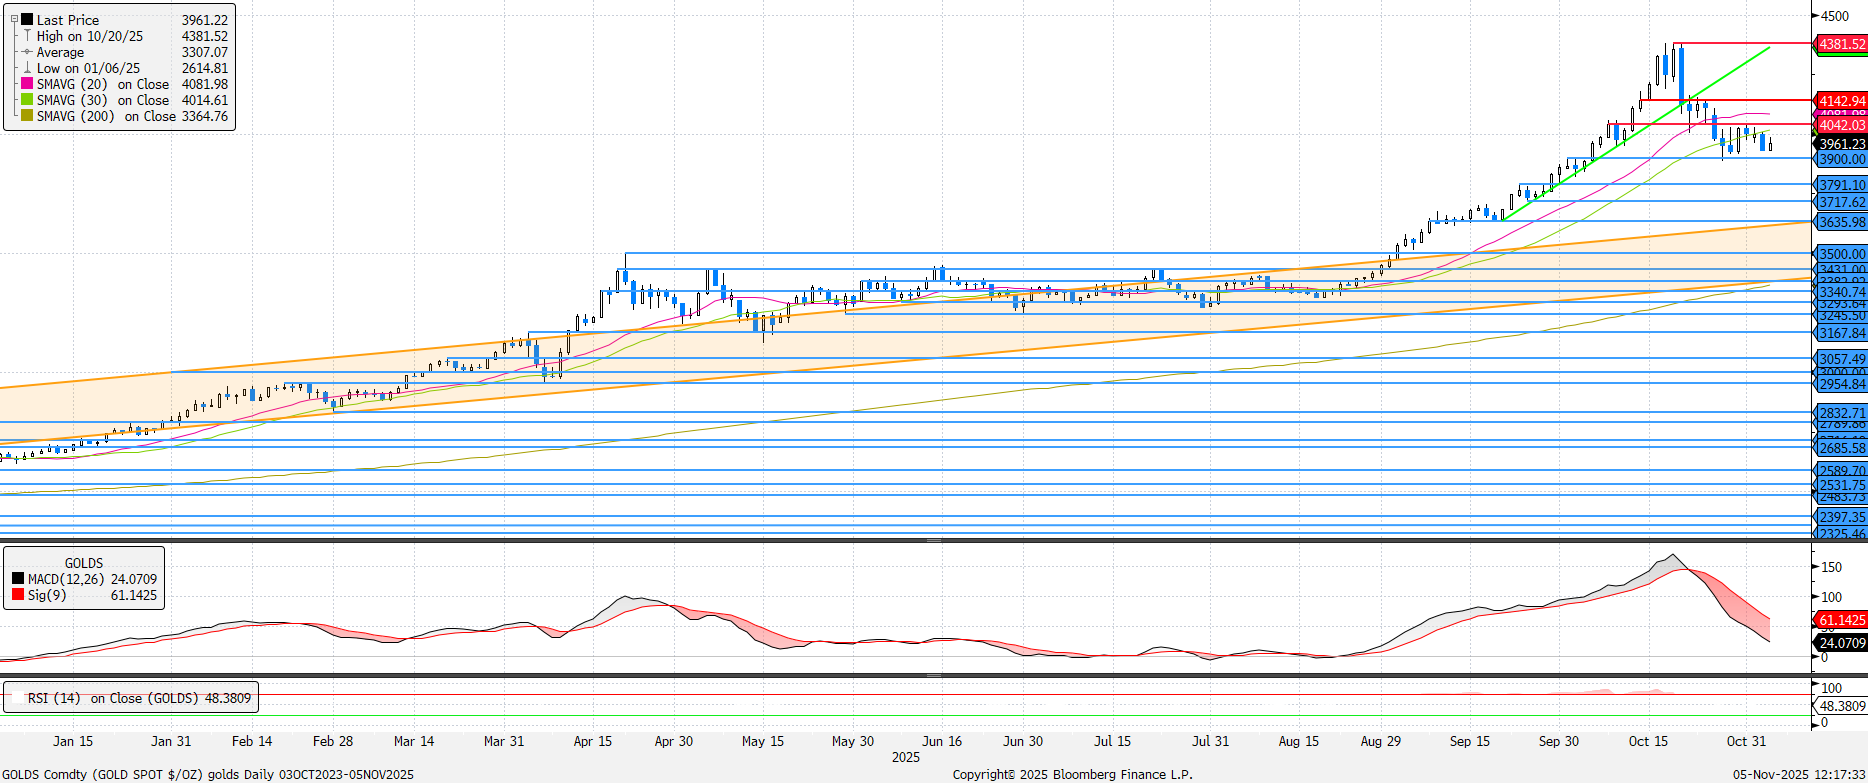Select the 3635.98 blue level tag
The image size is (1868, 783).
(1841, 222)
